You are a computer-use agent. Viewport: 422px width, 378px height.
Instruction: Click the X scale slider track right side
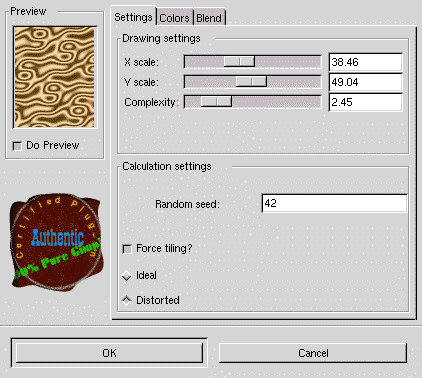288,62
